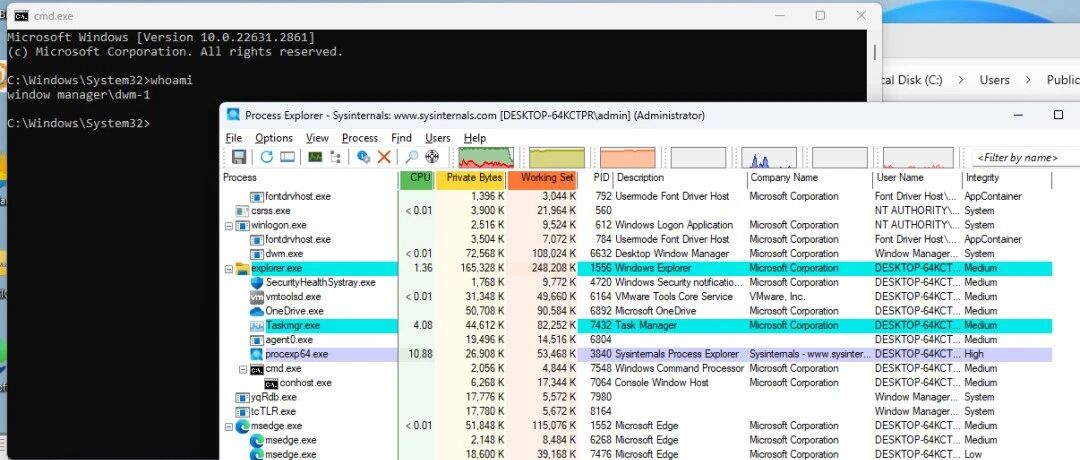Click the Find Window's Process target icon
The height and width of the screenshot is (460, 1080).
click(x=433, y=157)
